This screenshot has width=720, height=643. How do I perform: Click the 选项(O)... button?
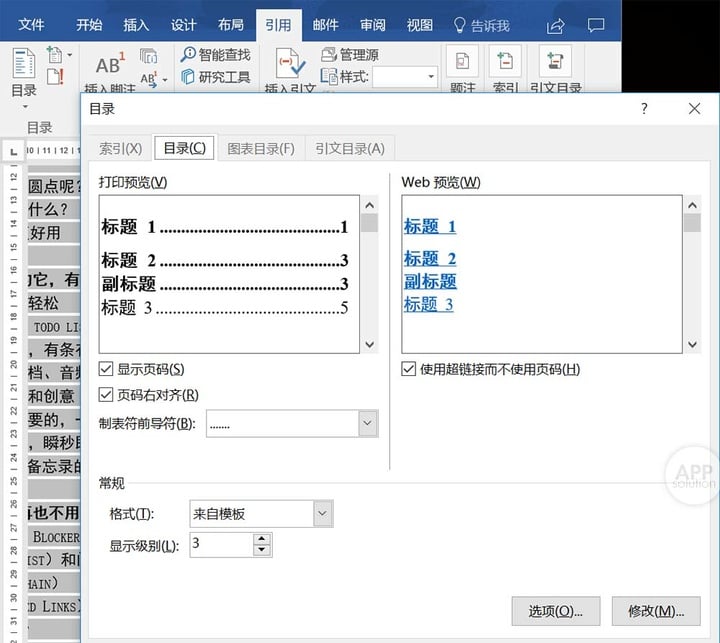click(x=556, y=611)
